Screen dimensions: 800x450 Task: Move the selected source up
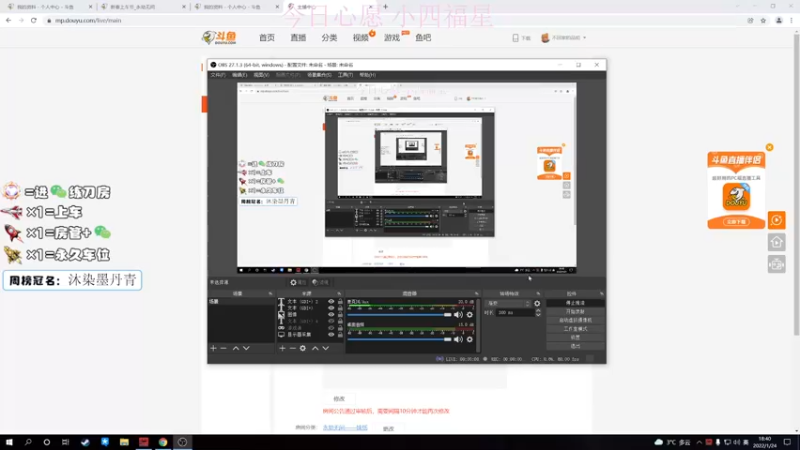click(315, 348)
